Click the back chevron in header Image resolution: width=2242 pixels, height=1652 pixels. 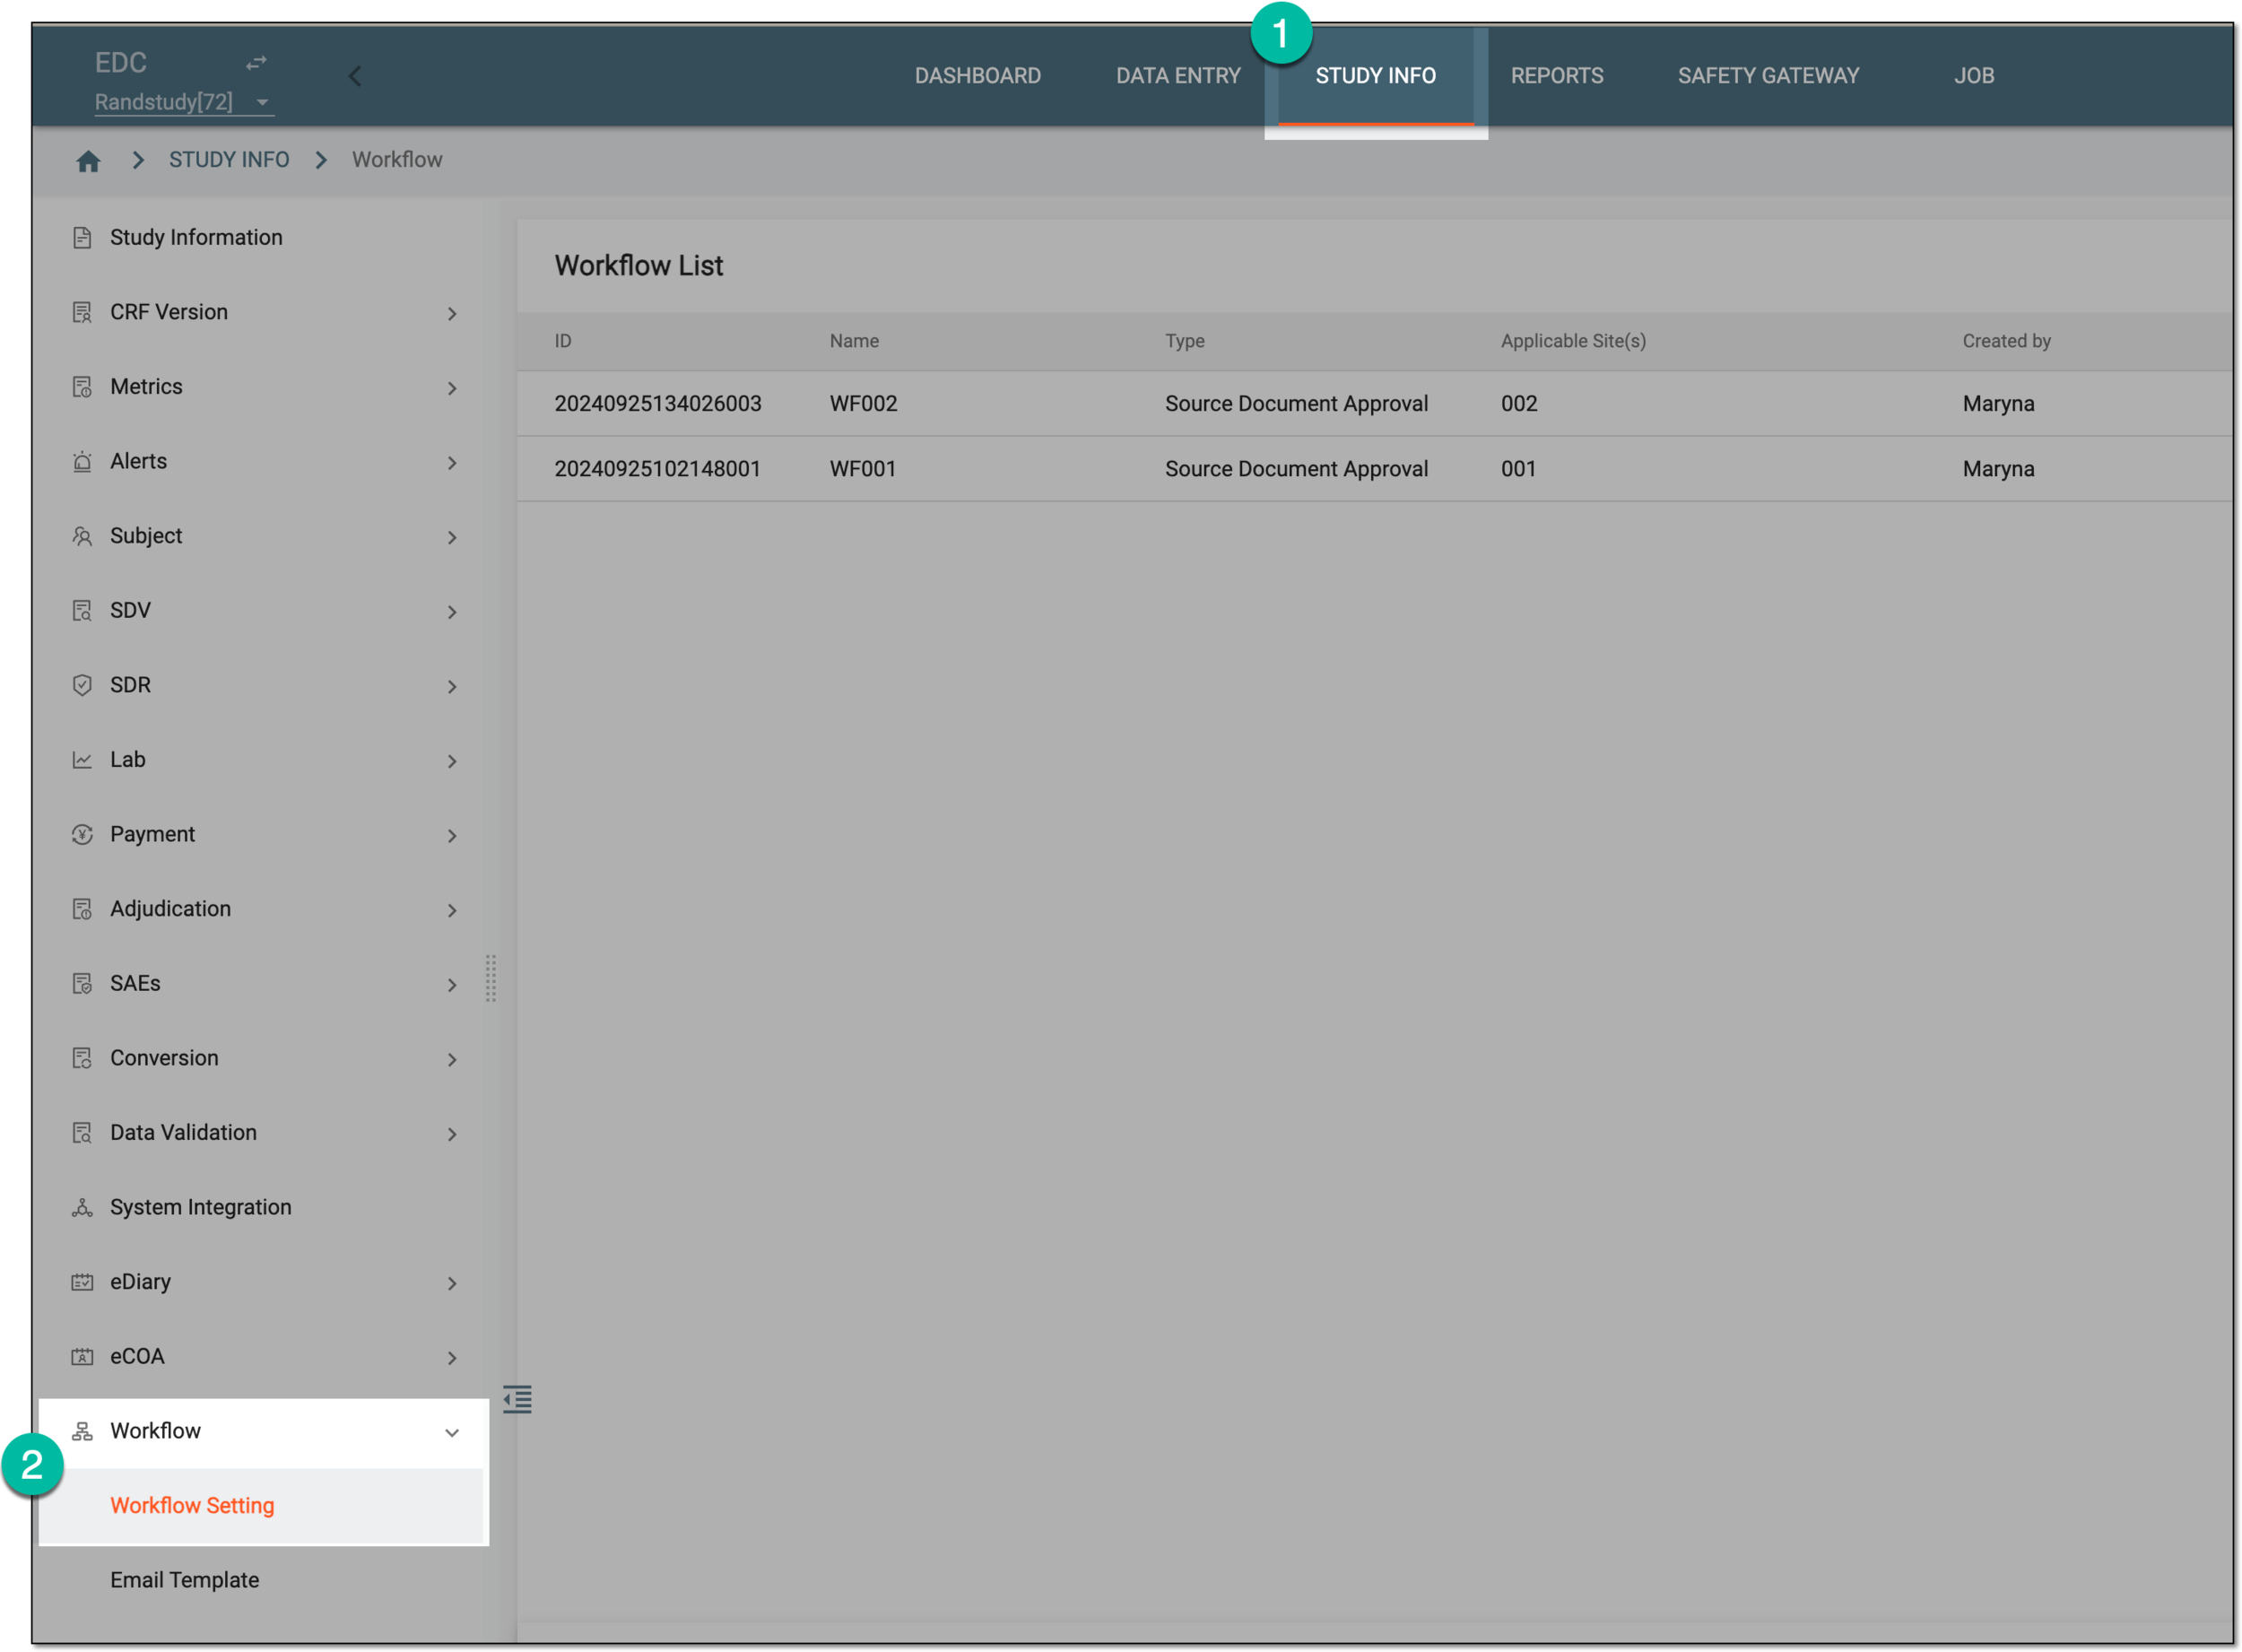pyautogui.click(x=355, y=76)
